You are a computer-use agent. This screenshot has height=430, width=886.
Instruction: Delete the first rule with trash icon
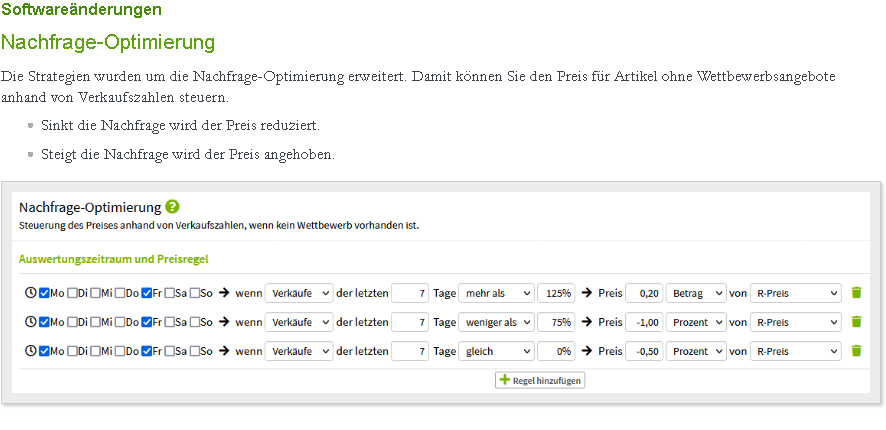857,293
